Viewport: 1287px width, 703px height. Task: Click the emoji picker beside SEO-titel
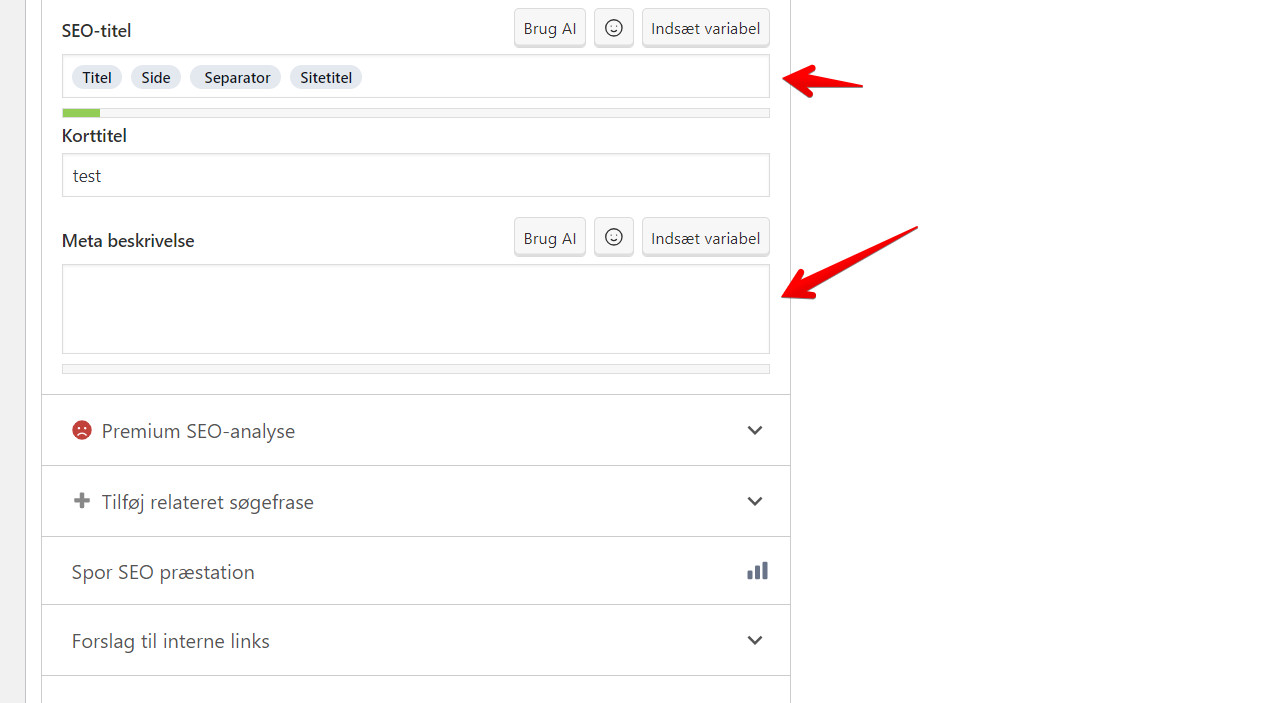coord(614,29)
